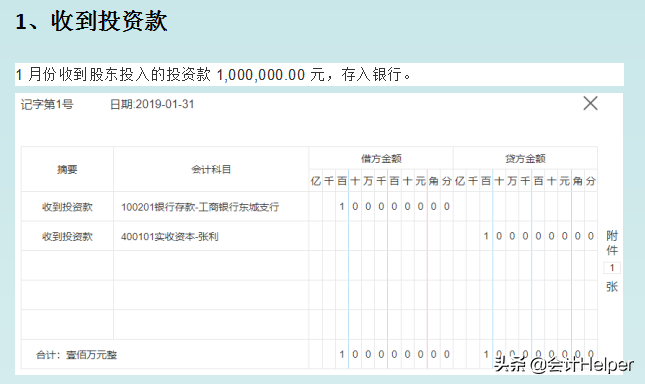
Task: Select the voucher number 记字第1号
Action: [47, 104]
